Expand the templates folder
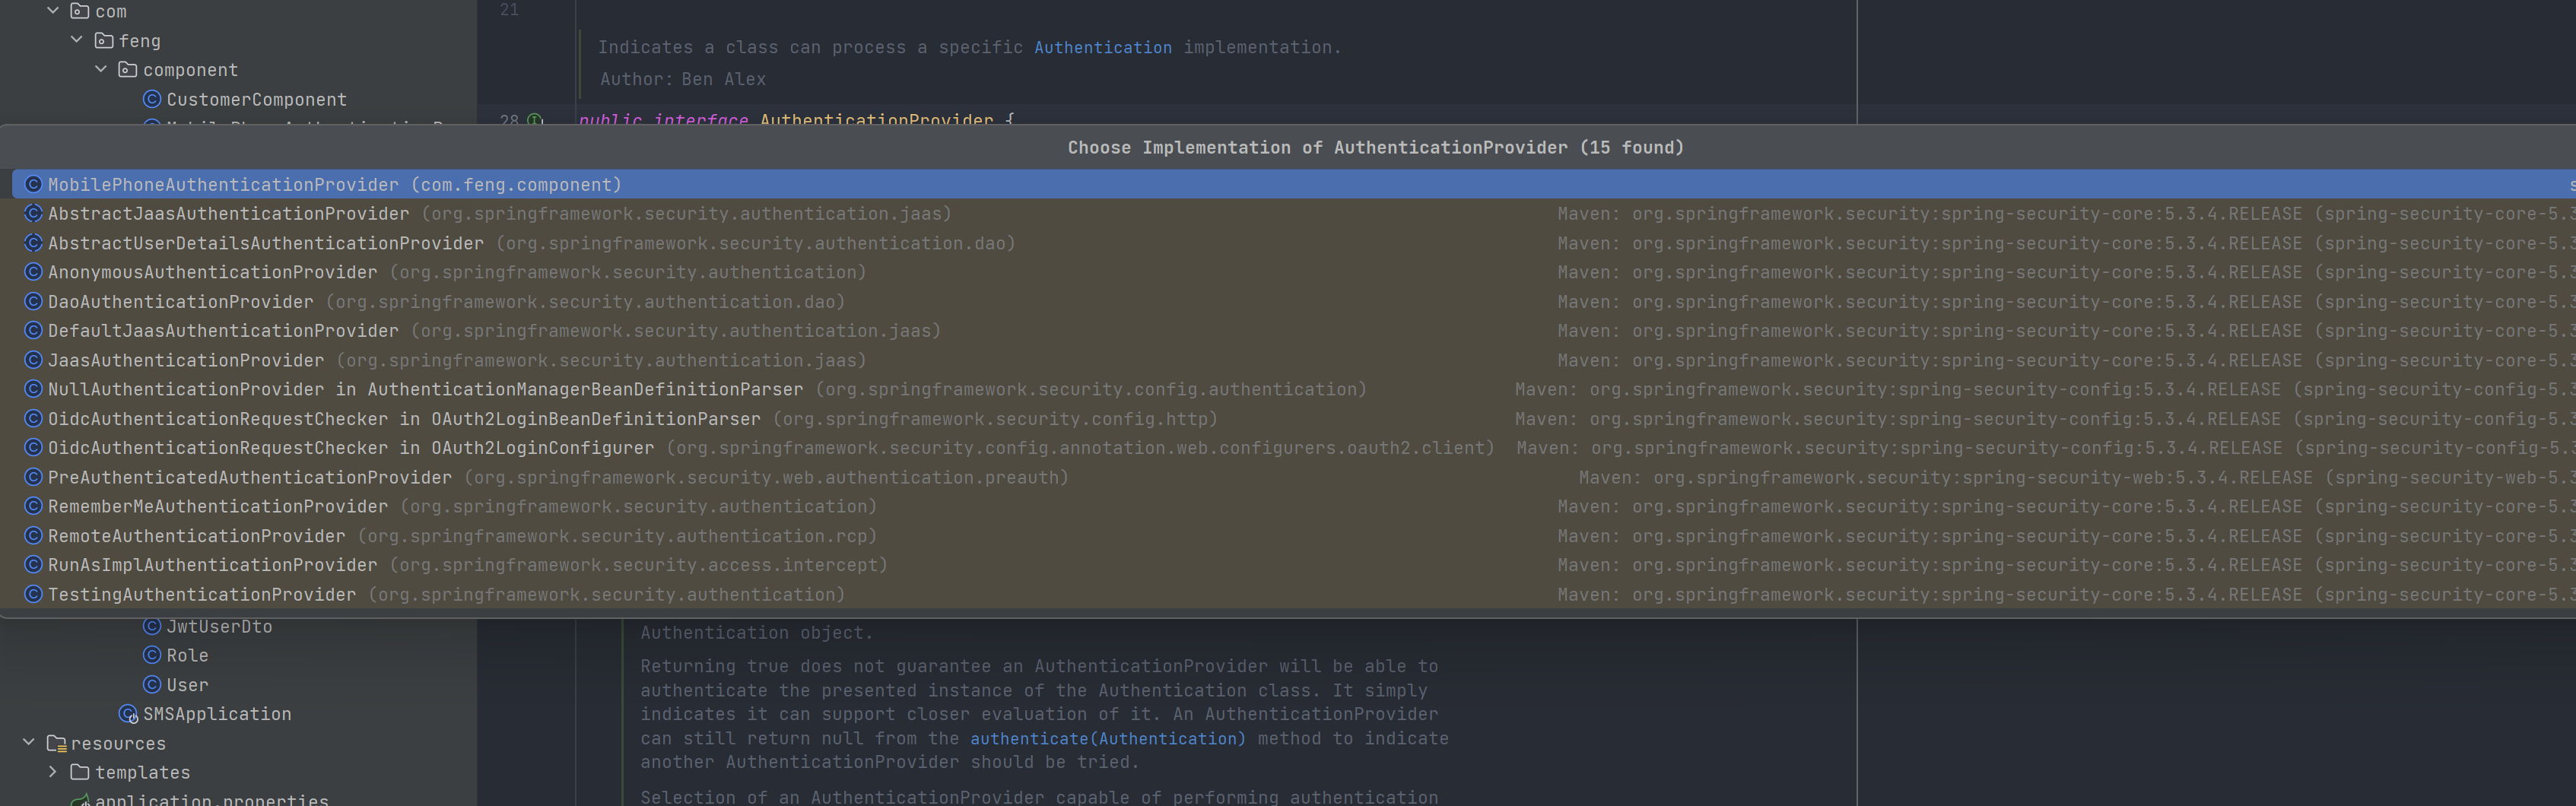2576x806 pixels. point(53,772)
